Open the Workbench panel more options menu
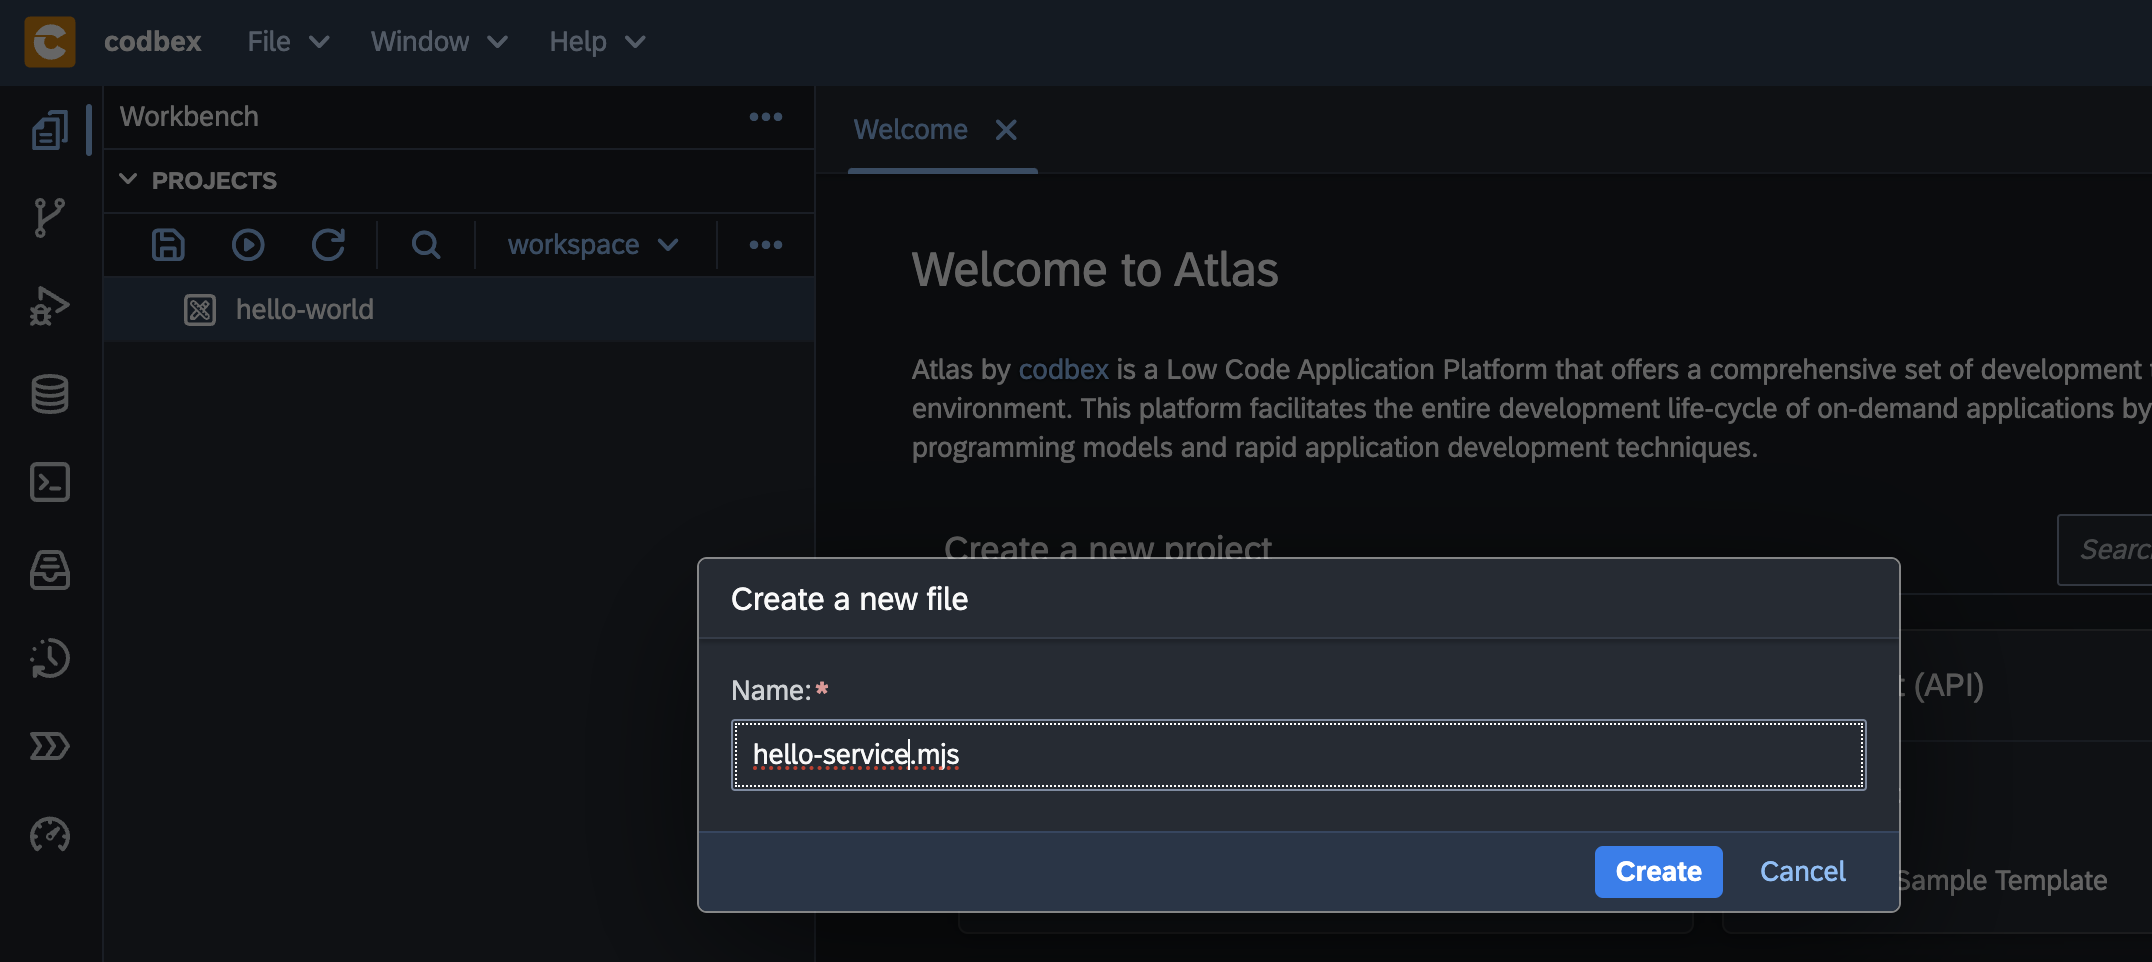This screenshot has width=2152, height=962. point(766,117)
